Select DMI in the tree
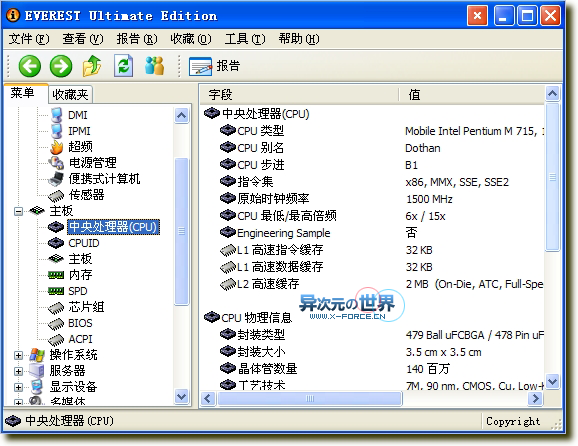This screenshot has width=578, height=446. click(78, 115)
